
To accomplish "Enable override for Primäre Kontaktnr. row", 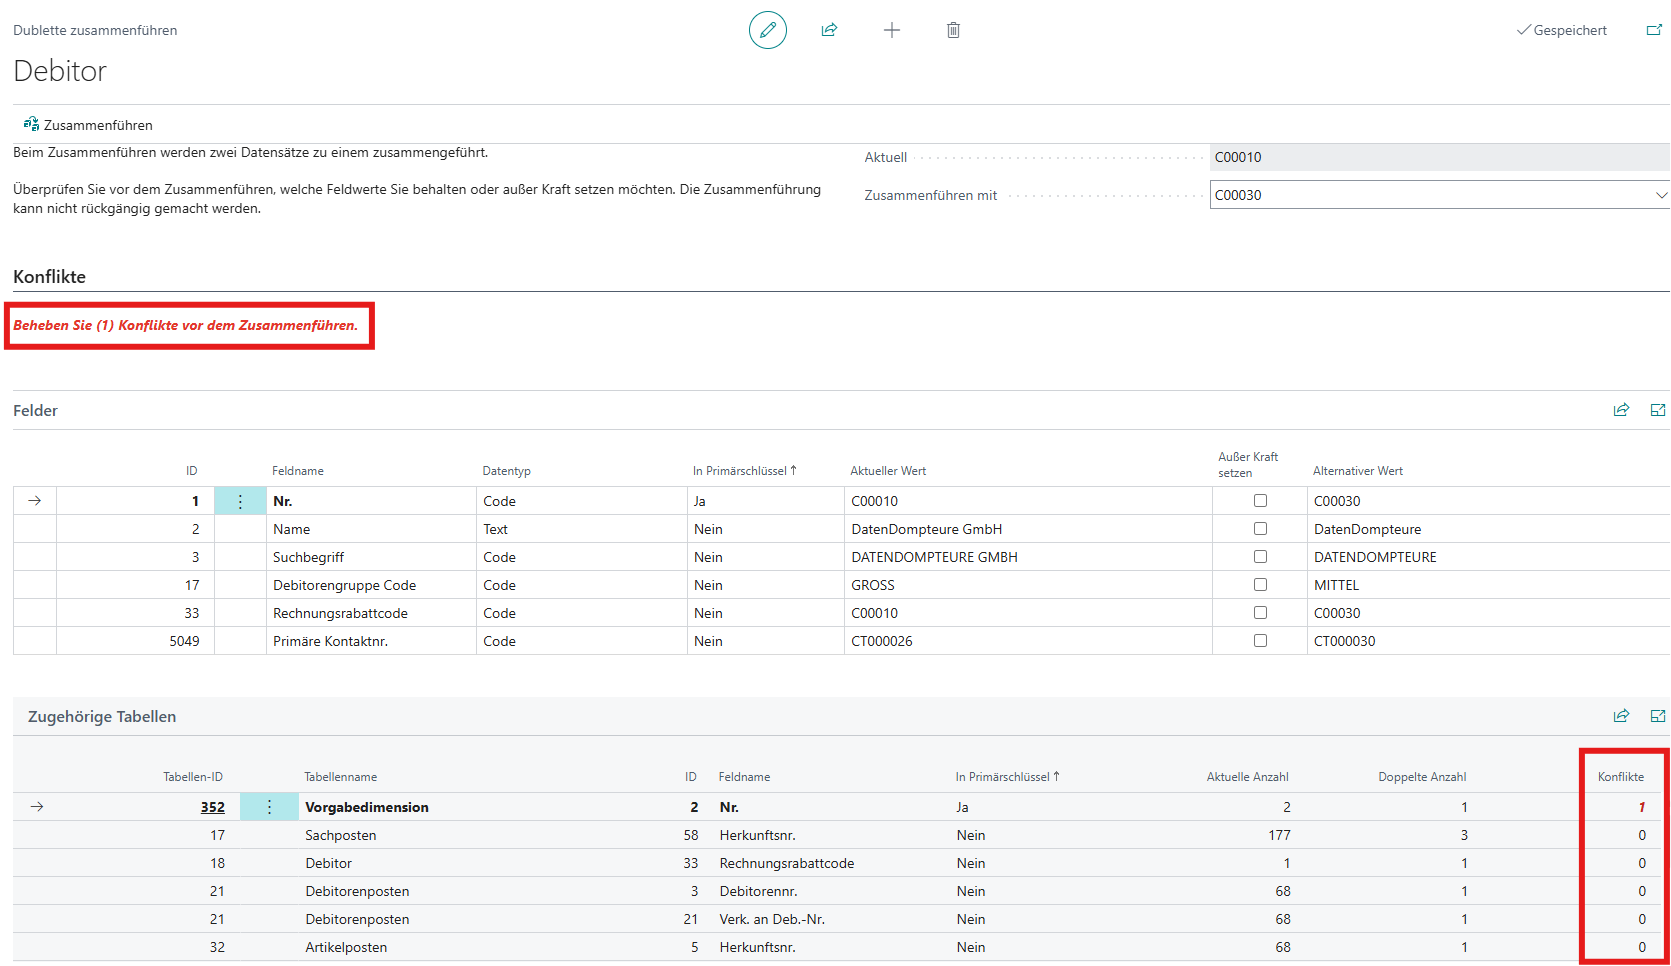I will pyautogui.click(x=1260, y=641).
